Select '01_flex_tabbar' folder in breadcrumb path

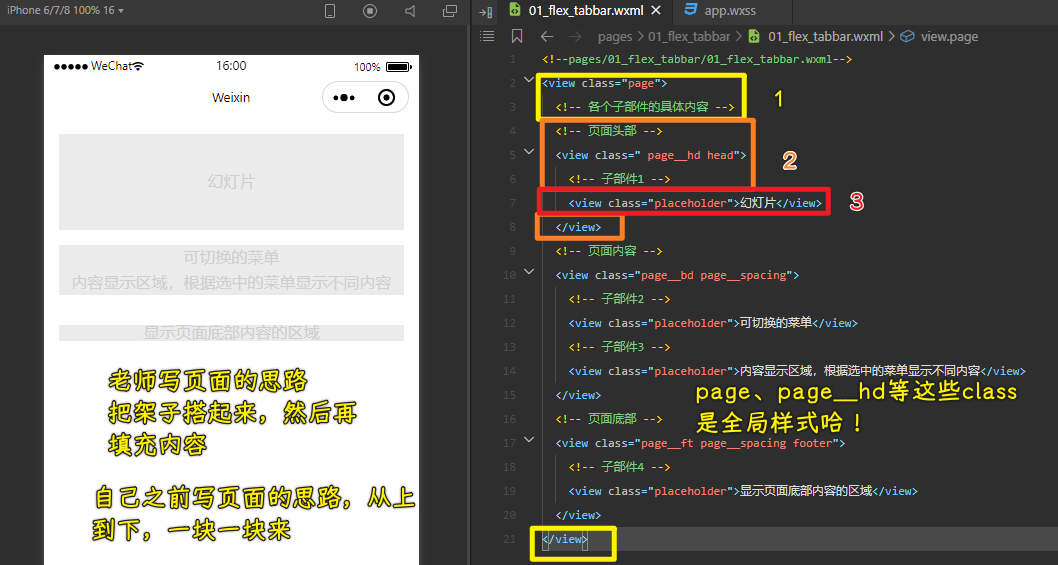pyautogui.click(x=689, y=36)
